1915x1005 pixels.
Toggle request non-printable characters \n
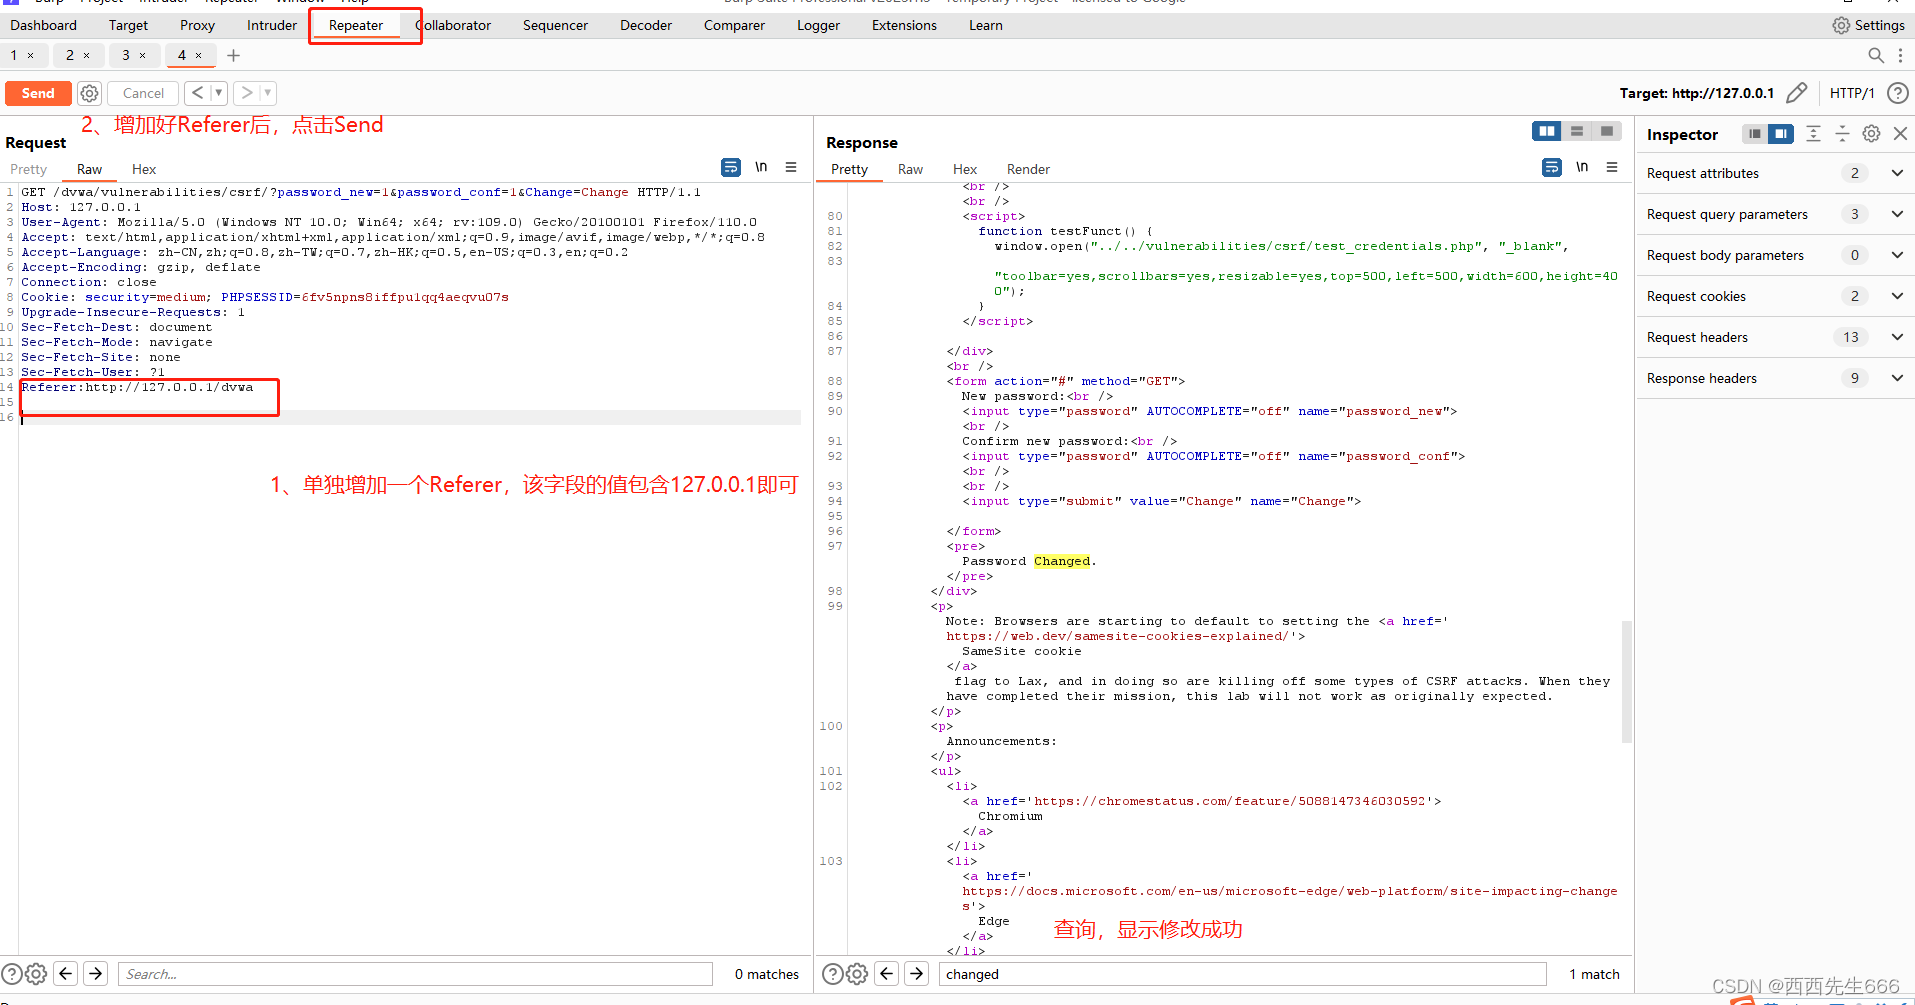761,167
